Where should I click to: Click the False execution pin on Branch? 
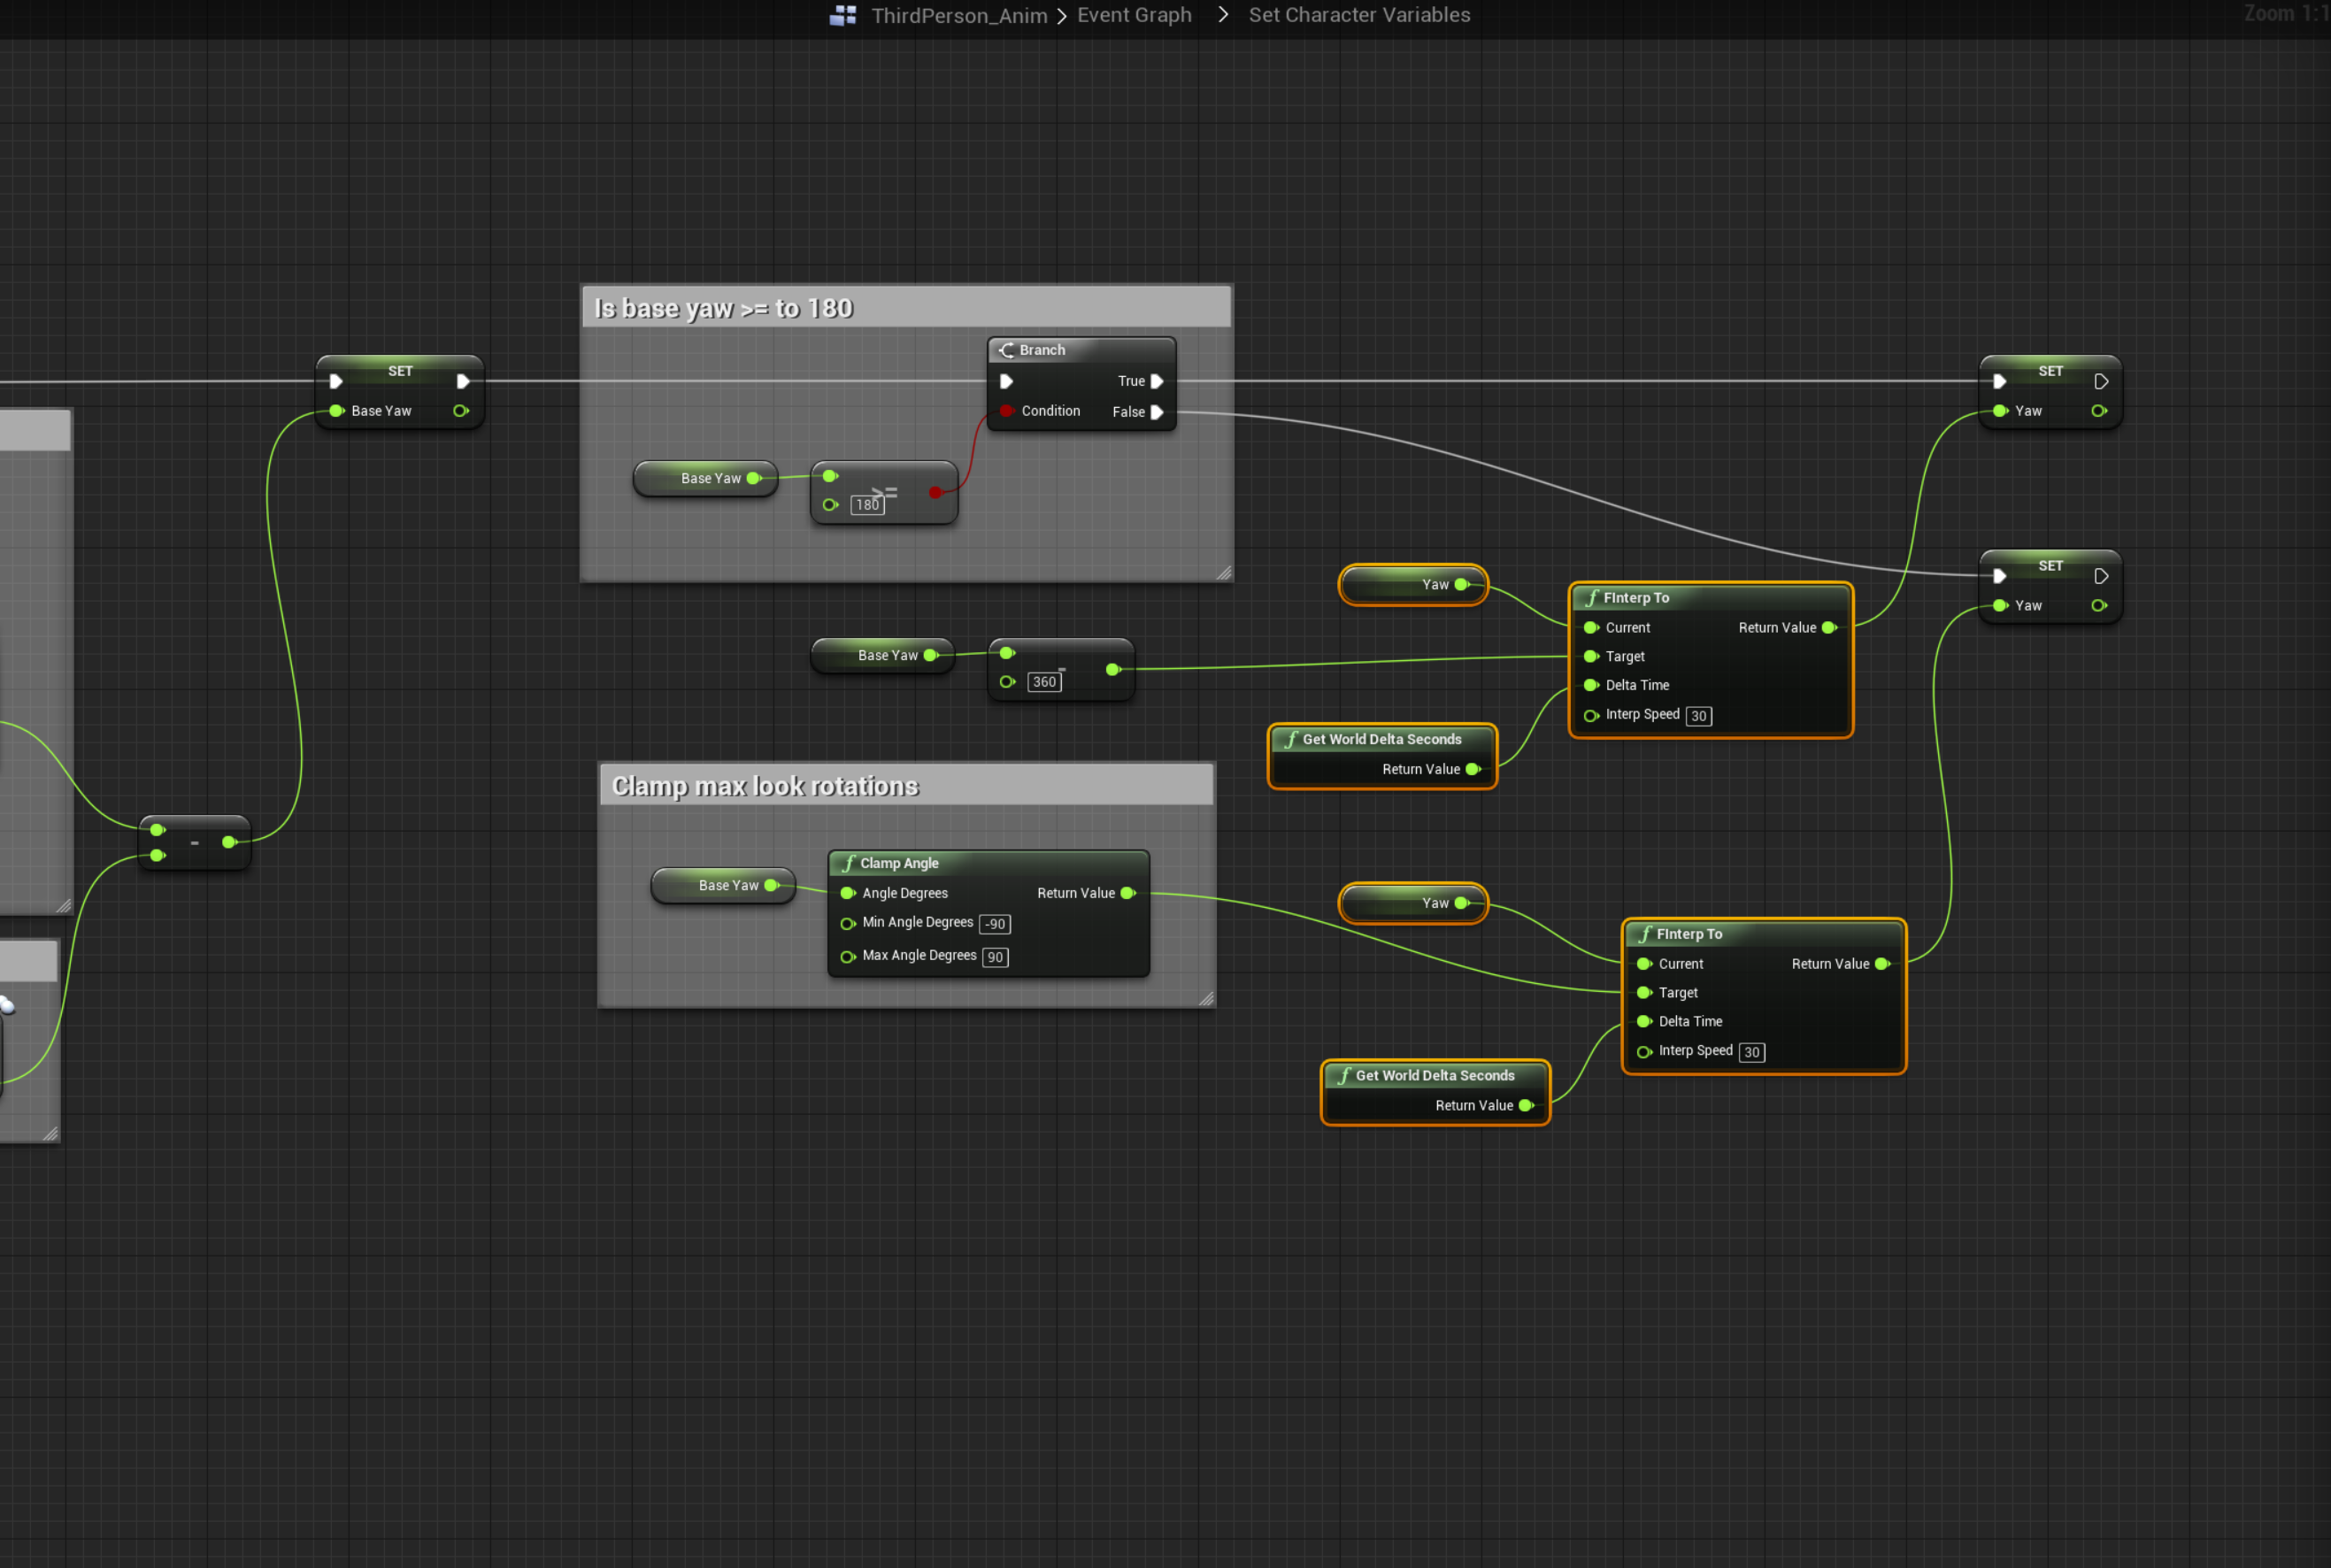pos(1157,412)
